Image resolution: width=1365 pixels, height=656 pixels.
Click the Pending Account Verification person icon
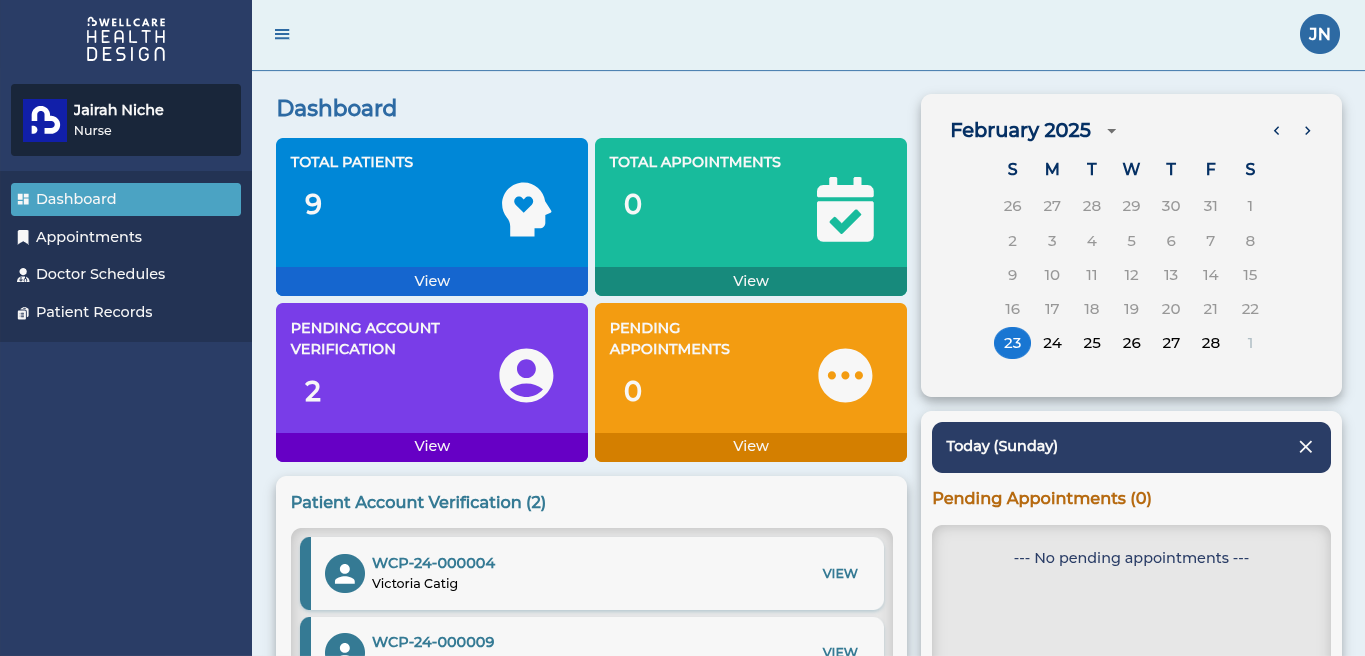point(526,375)
